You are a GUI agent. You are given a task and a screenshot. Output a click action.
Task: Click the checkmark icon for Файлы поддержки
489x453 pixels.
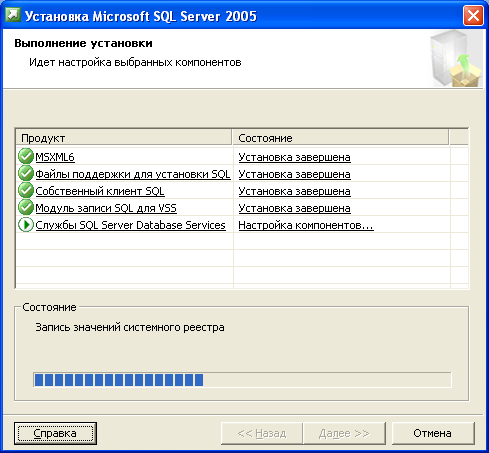pos(26,173)
